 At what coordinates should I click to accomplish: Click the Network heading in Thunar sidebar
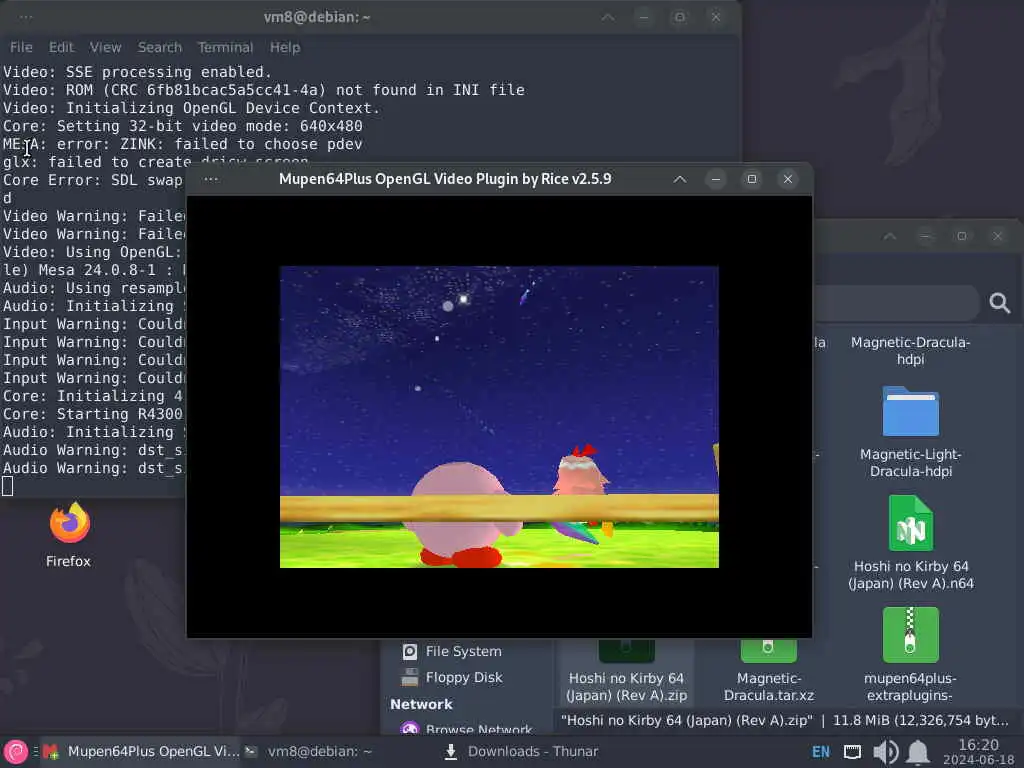pyautogui.click(x=421, y=704)
